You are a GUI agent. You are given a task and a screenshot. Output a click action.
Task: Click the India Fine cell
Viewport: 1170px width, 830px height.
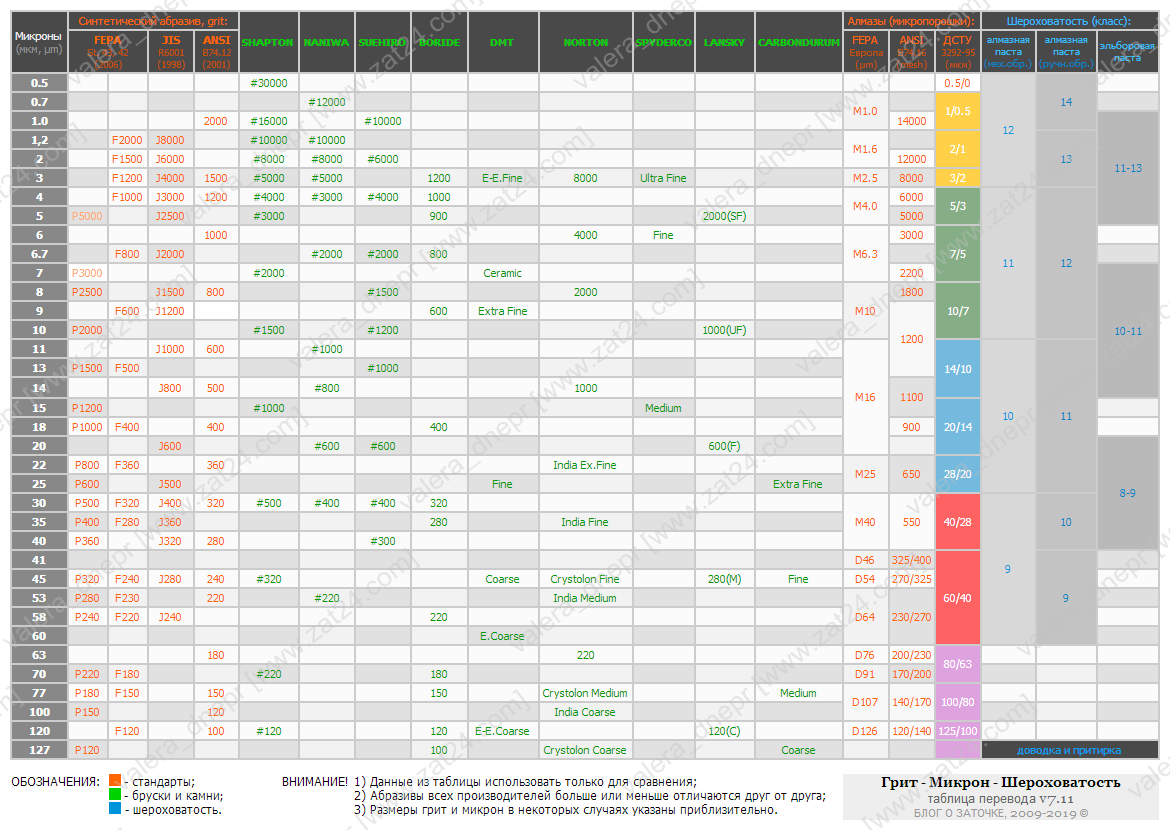(585, 522)
